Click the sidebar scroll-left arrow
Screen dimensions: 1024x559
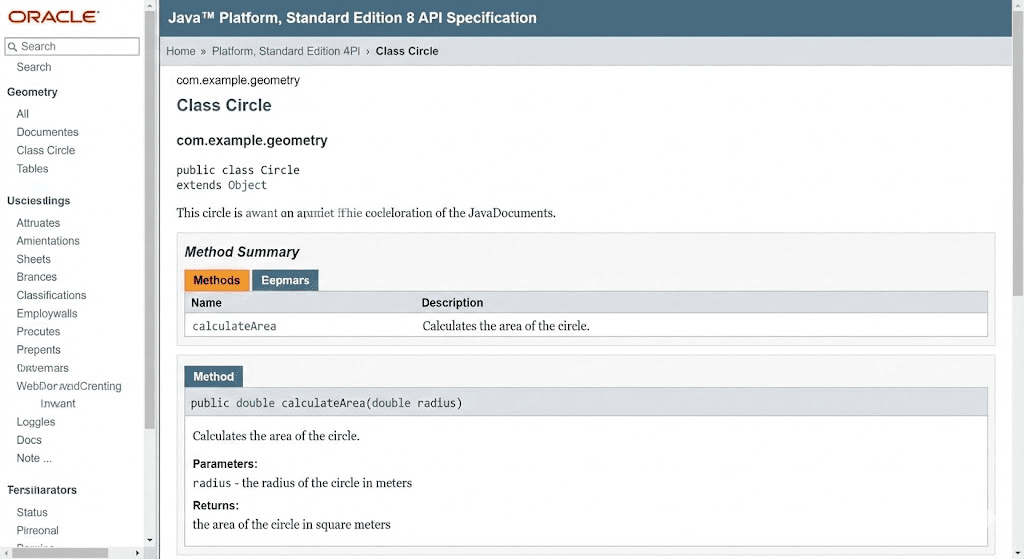tap(5, 552)
